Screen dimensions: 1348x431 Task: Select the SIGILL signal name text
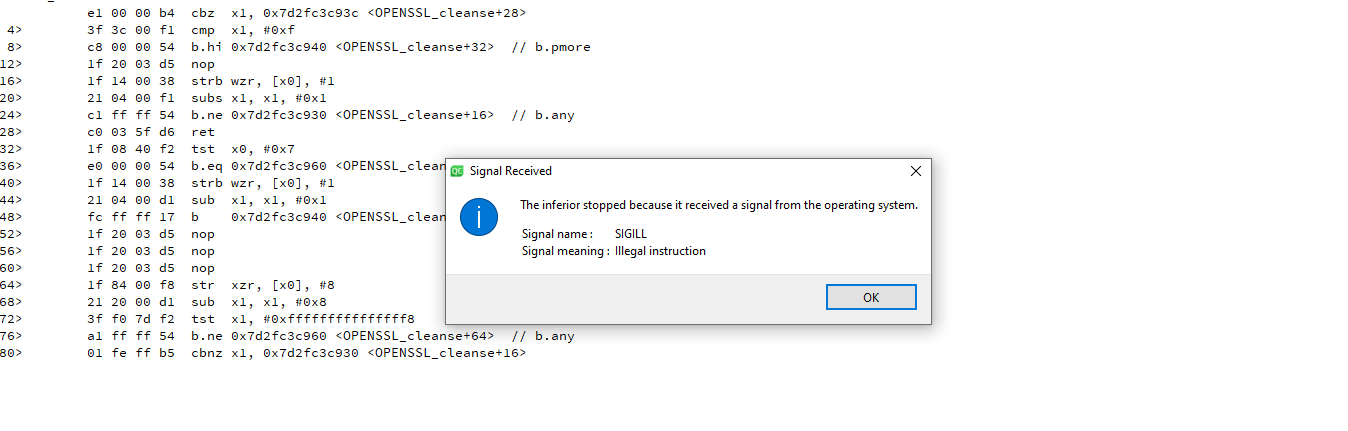(x=630, y=234)
